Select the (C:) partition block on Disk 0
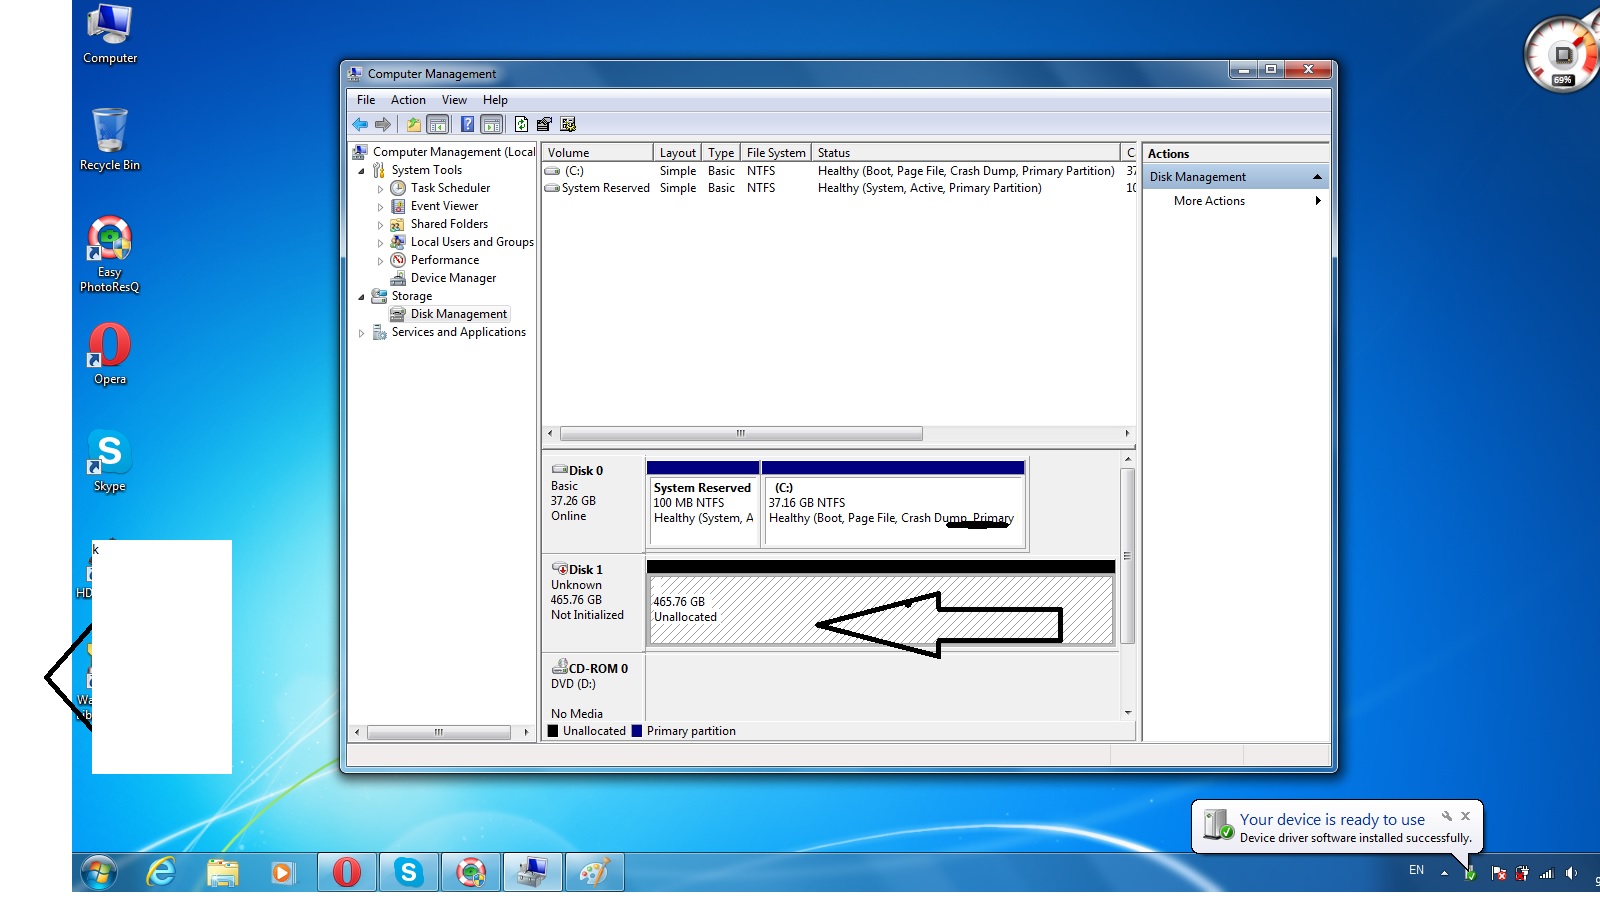Viewport: 1600px width, 900px height. click(x=893, y=504)
